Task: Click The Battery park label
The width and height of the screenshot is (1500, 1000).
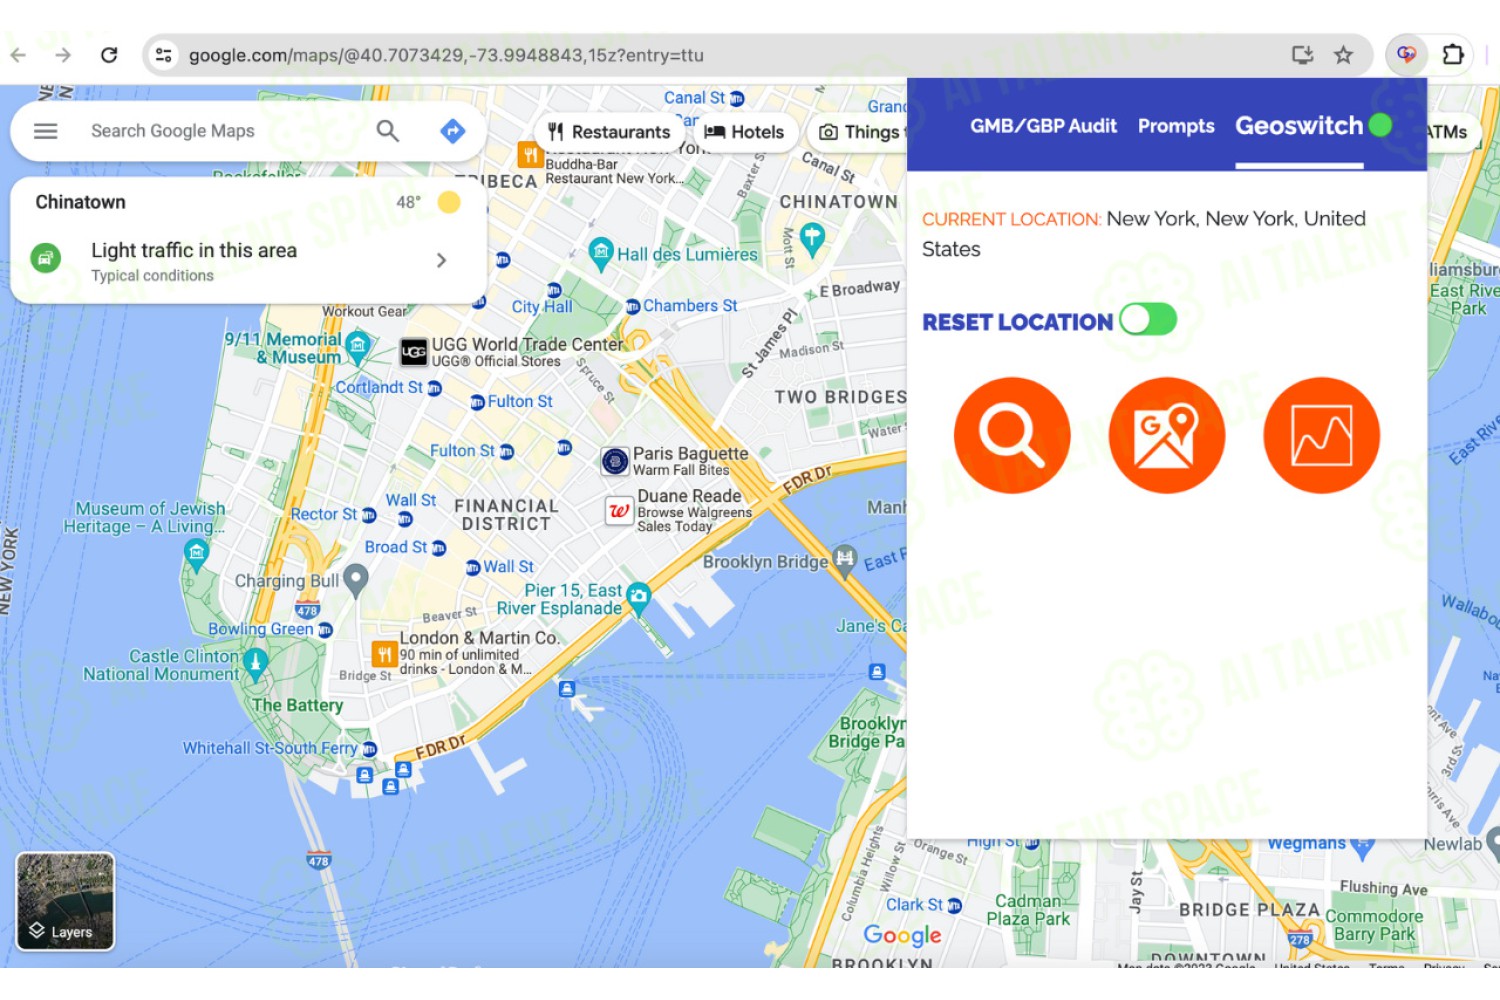Action: pos(297,705)
